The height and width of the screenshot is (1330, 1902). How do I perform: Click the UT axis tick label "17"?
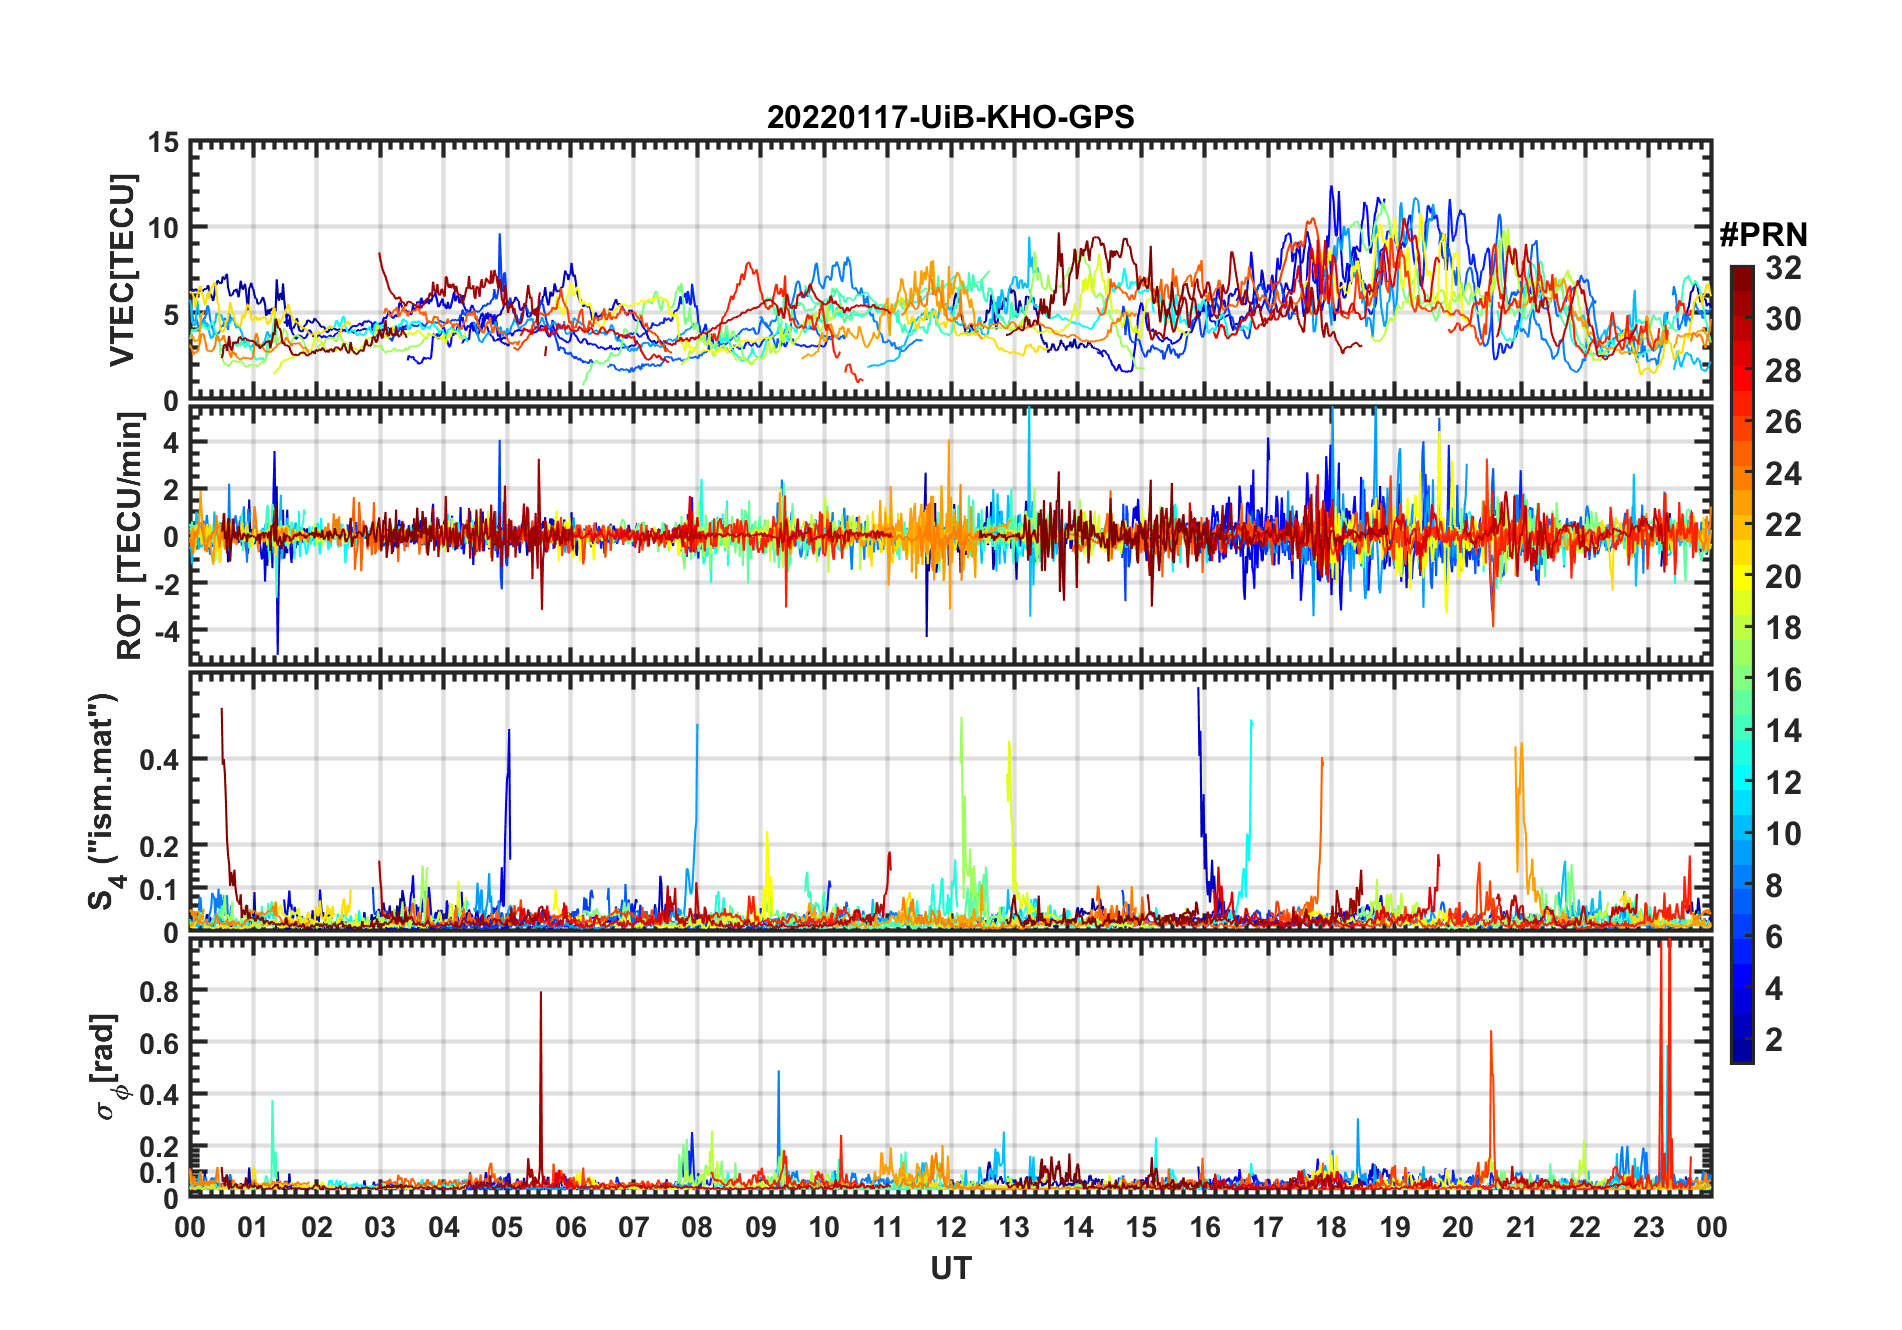[1268, 1227]
